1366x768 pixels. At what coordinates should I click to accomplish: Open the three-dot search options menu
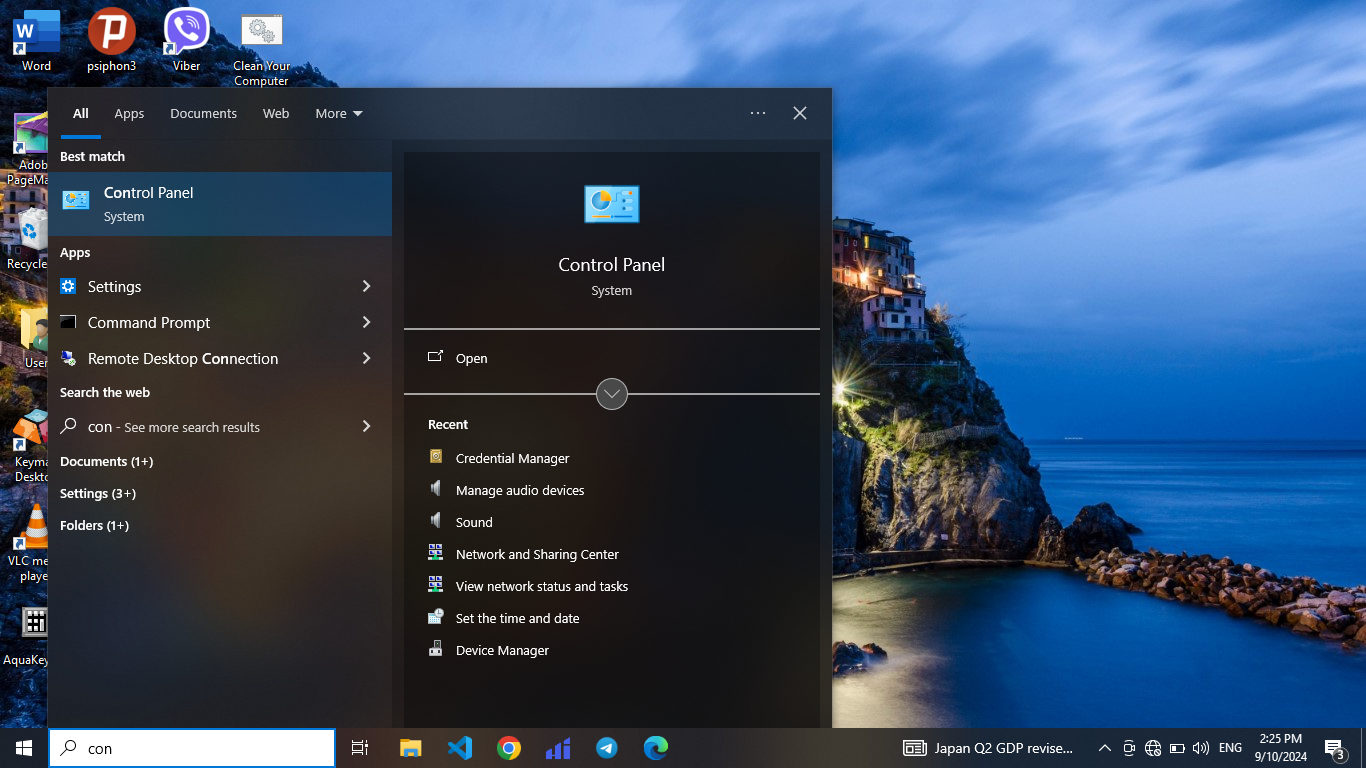[x=758, y=113]
